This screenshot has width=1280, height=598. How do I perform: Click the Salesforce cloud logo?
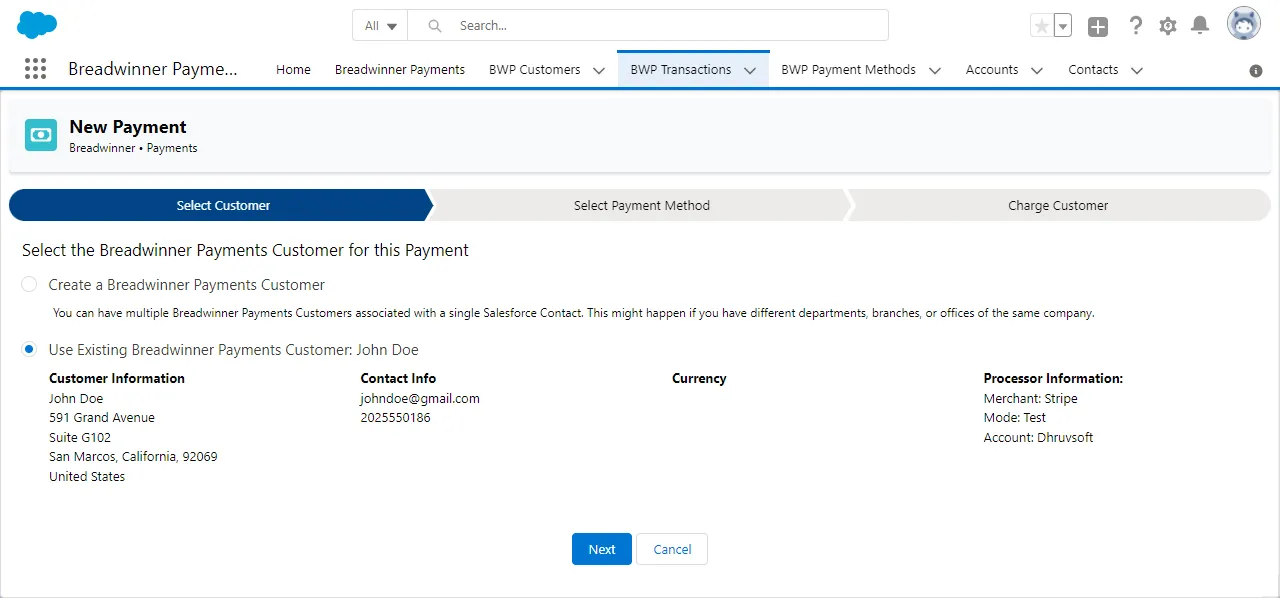click(x=37, y=24)
